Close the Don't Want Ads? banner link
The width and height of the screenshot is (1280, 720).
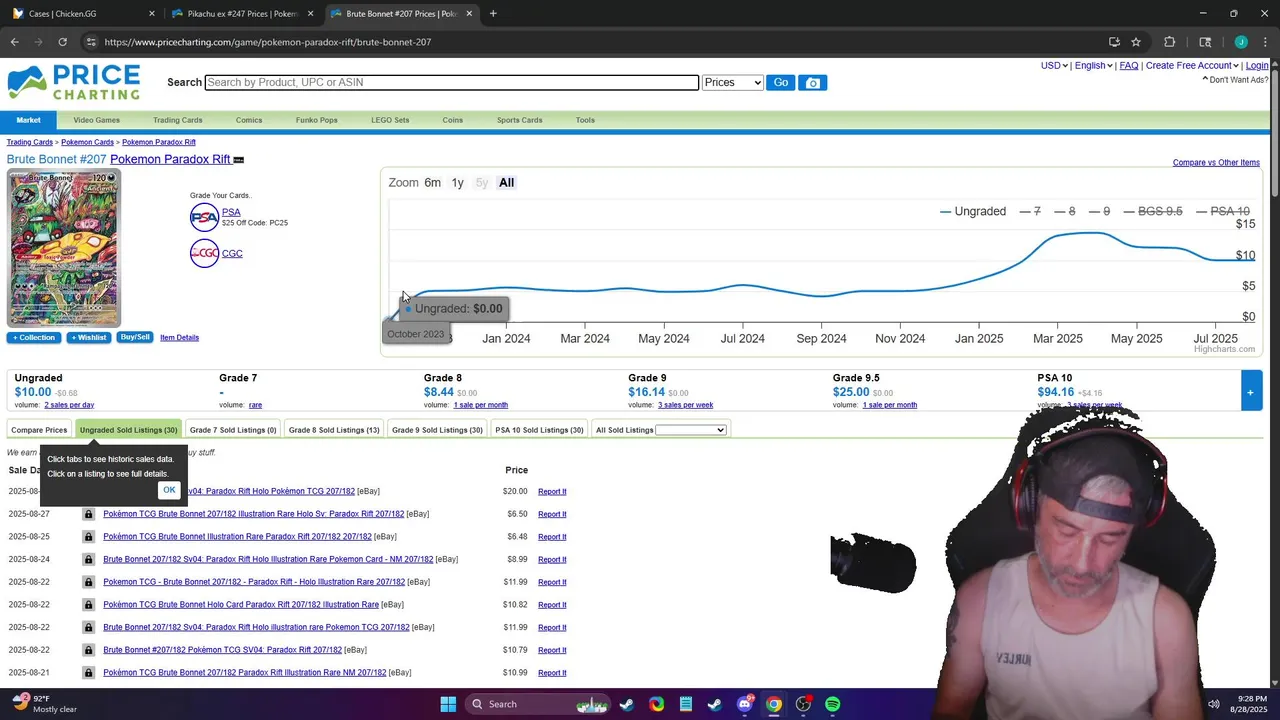click(1235, 80)
